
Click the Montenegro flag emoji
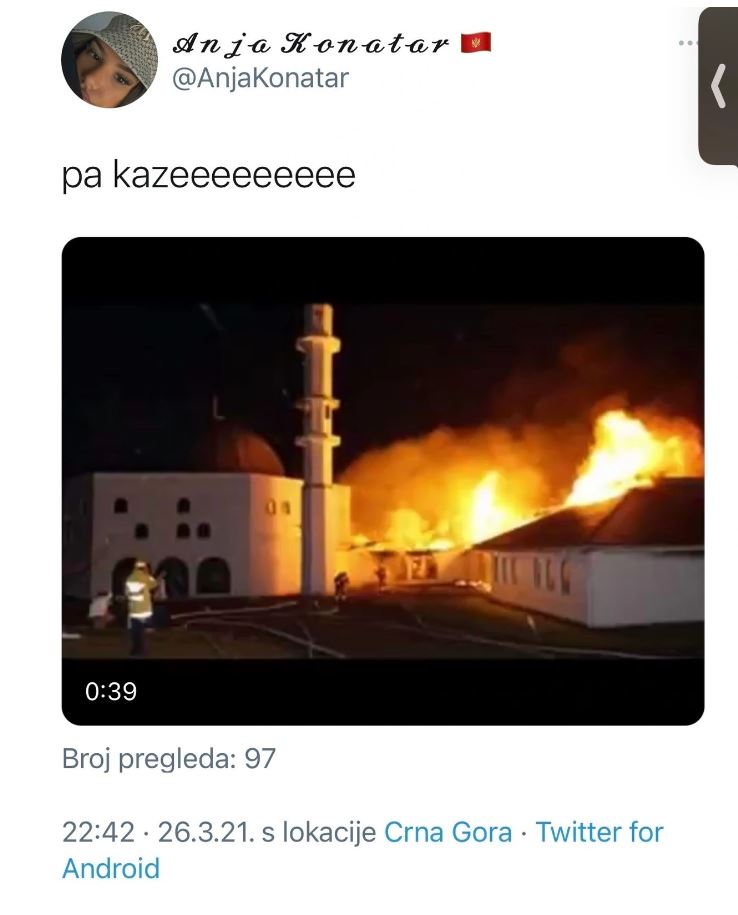tap(475, 43)
